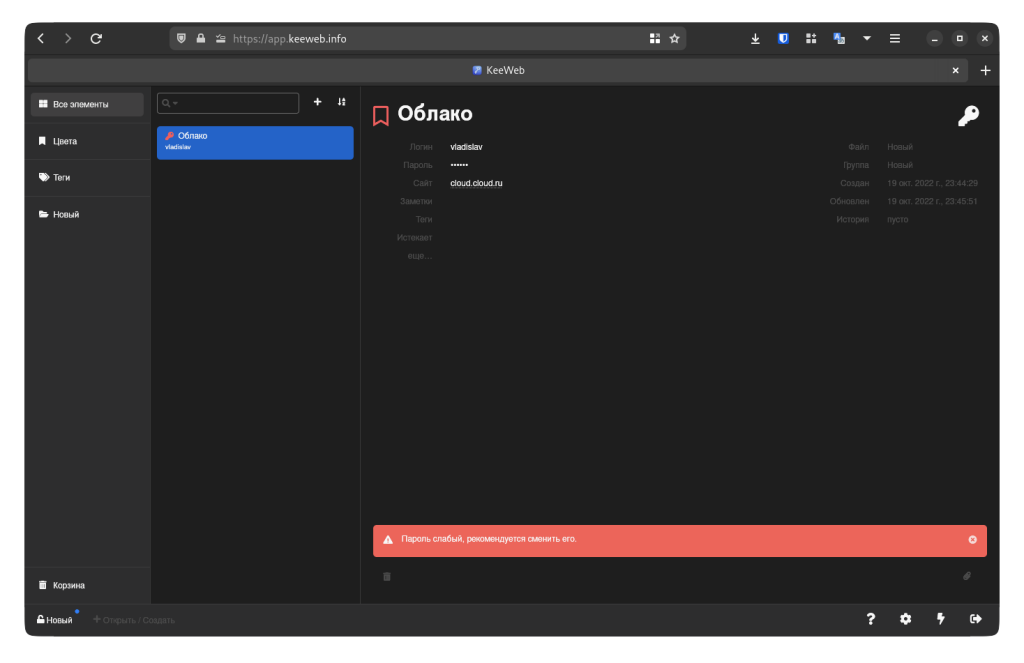Open the browser hamburger menu
Image resolution: width=1024 pixels, height=663 pixels.
[x=895, y=39]
